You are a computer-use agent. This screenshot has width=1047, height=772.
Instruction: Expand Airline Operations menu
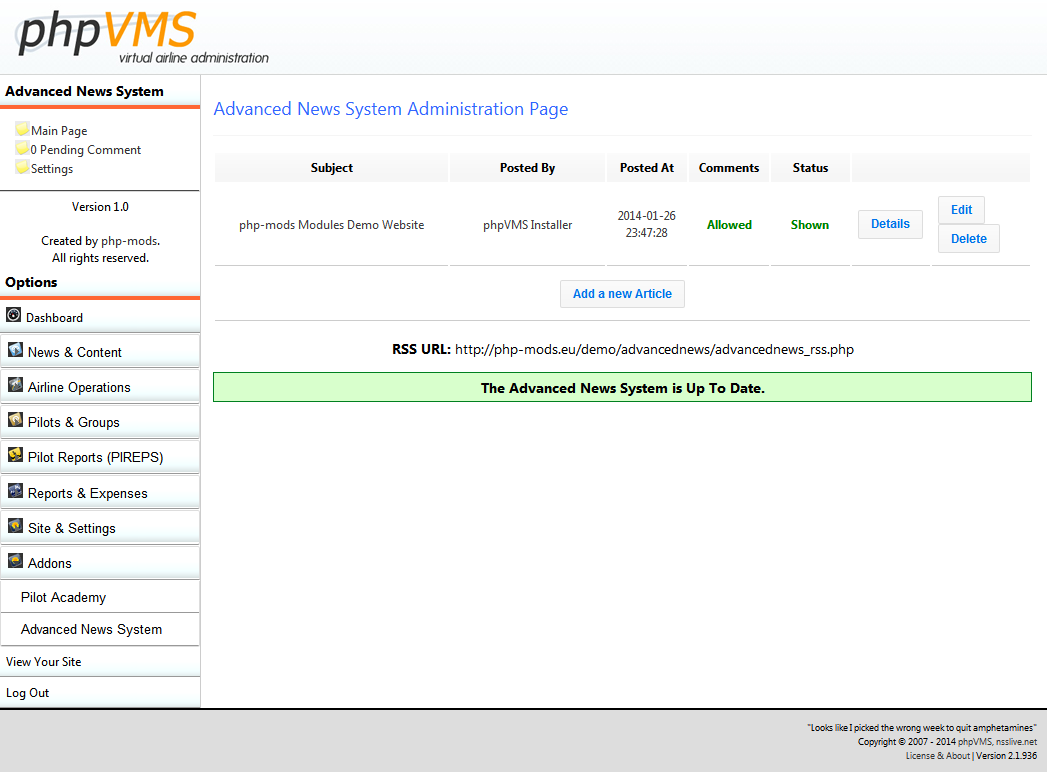pos(100,386)
